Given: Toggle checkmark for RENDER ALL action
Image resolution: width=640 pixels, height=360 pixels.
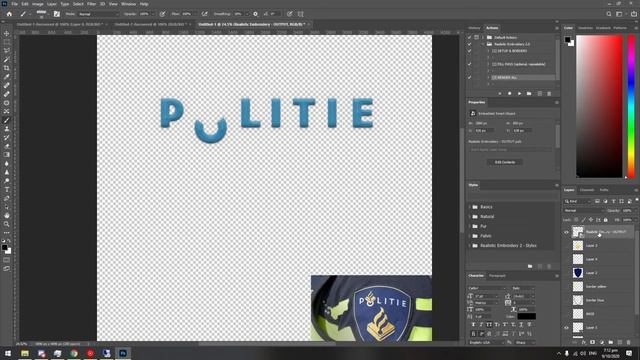Looking at the screenshot, I should coord(469,77).
